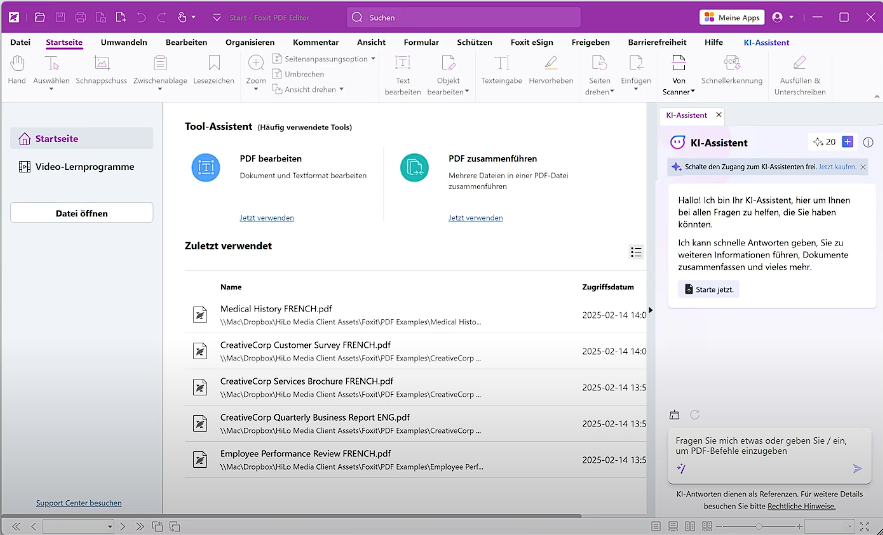Click the send arrow in KI chat
Viewport: 883px width, 535px height.
click(857, 469)
